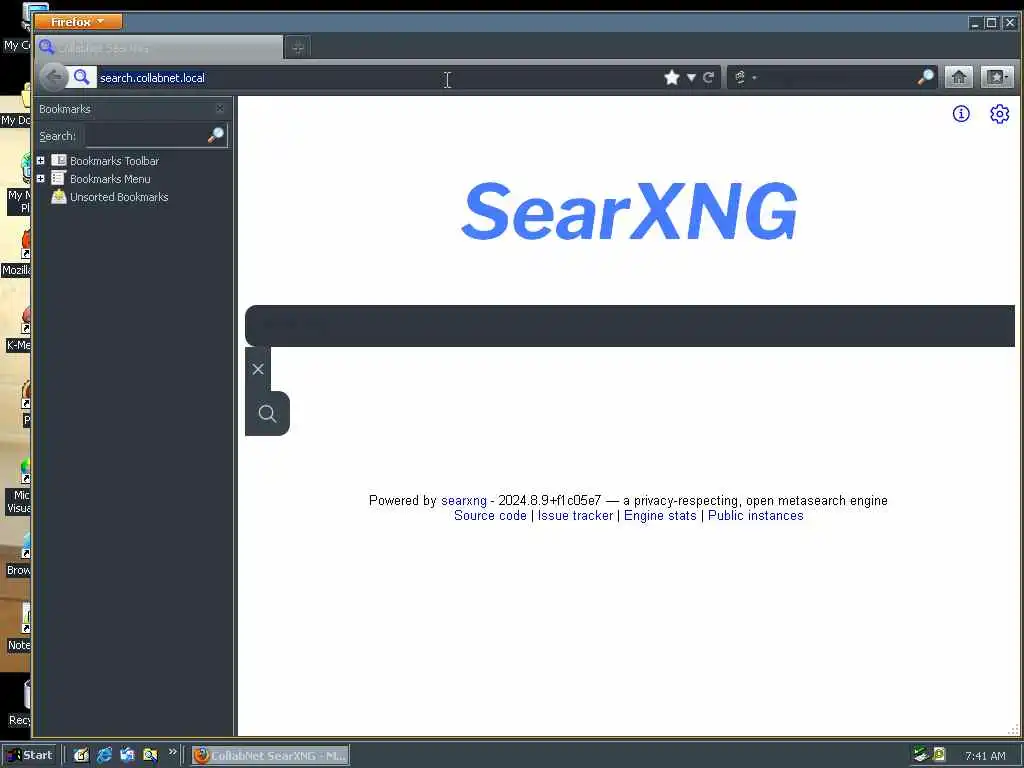Viewport: 1024px width, 768px height.
Task: Click the 7:41 AM tray clock
Action: [985, 756]
